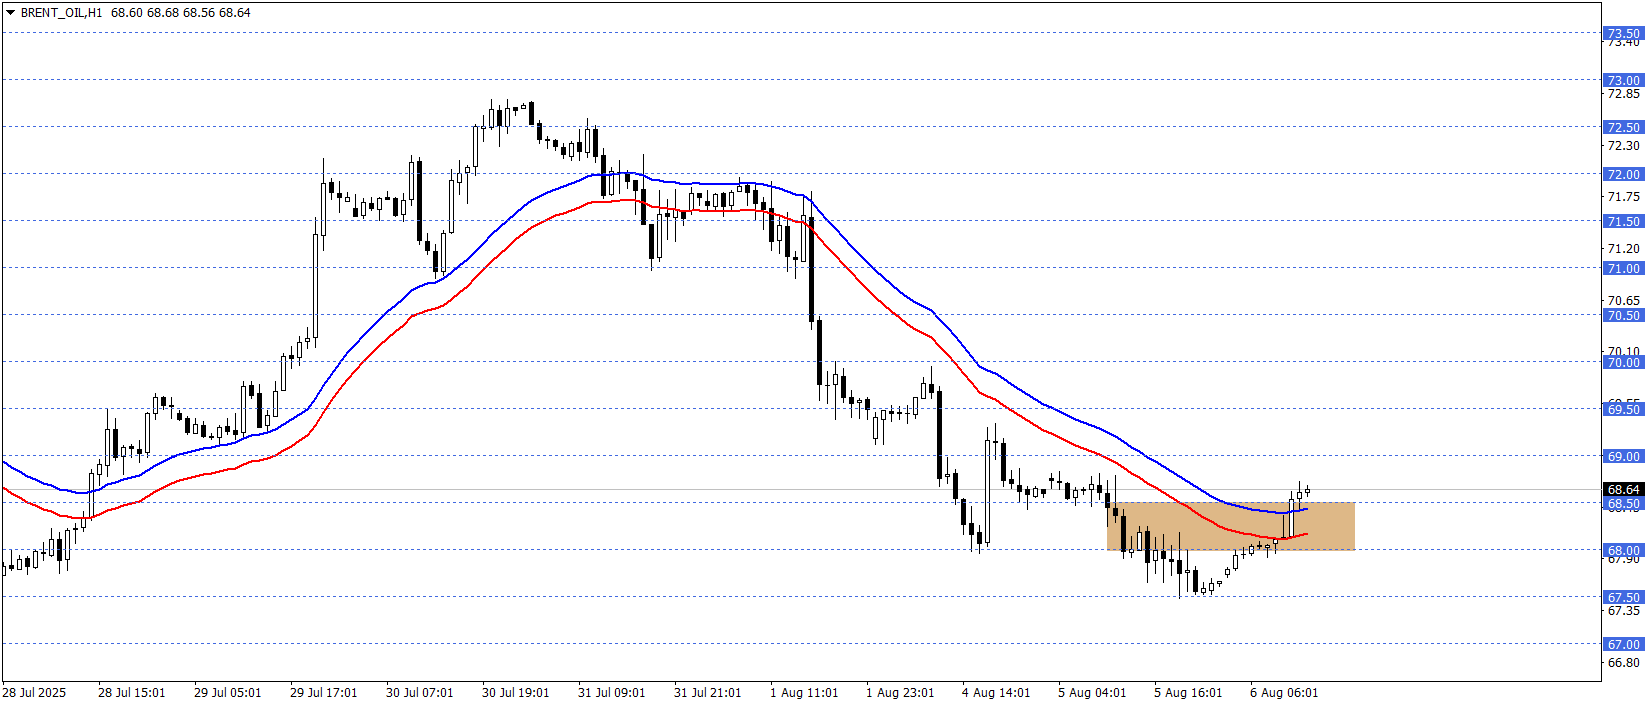Click the OHLC values 68.60 68.68 68.56 68.64

pyautogui.click(x=181, y=13)
